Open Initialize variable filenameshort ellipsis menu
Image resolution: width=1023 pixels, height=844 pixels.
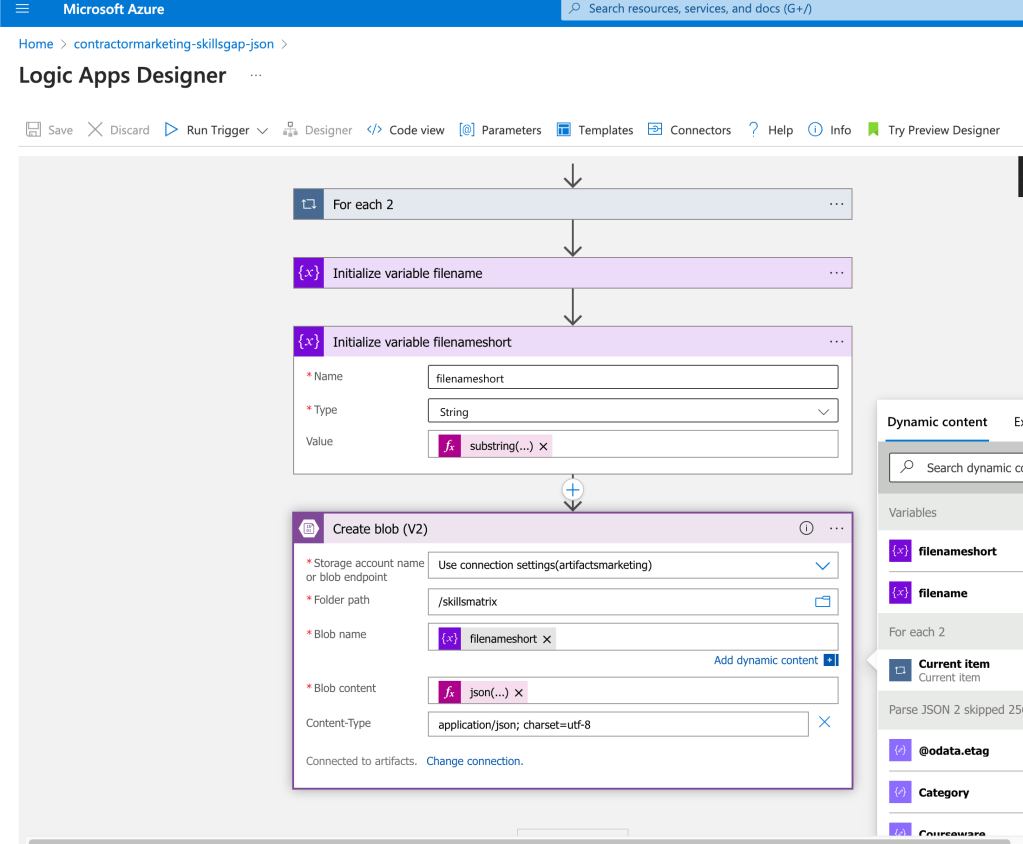click(x=836, y=342)
